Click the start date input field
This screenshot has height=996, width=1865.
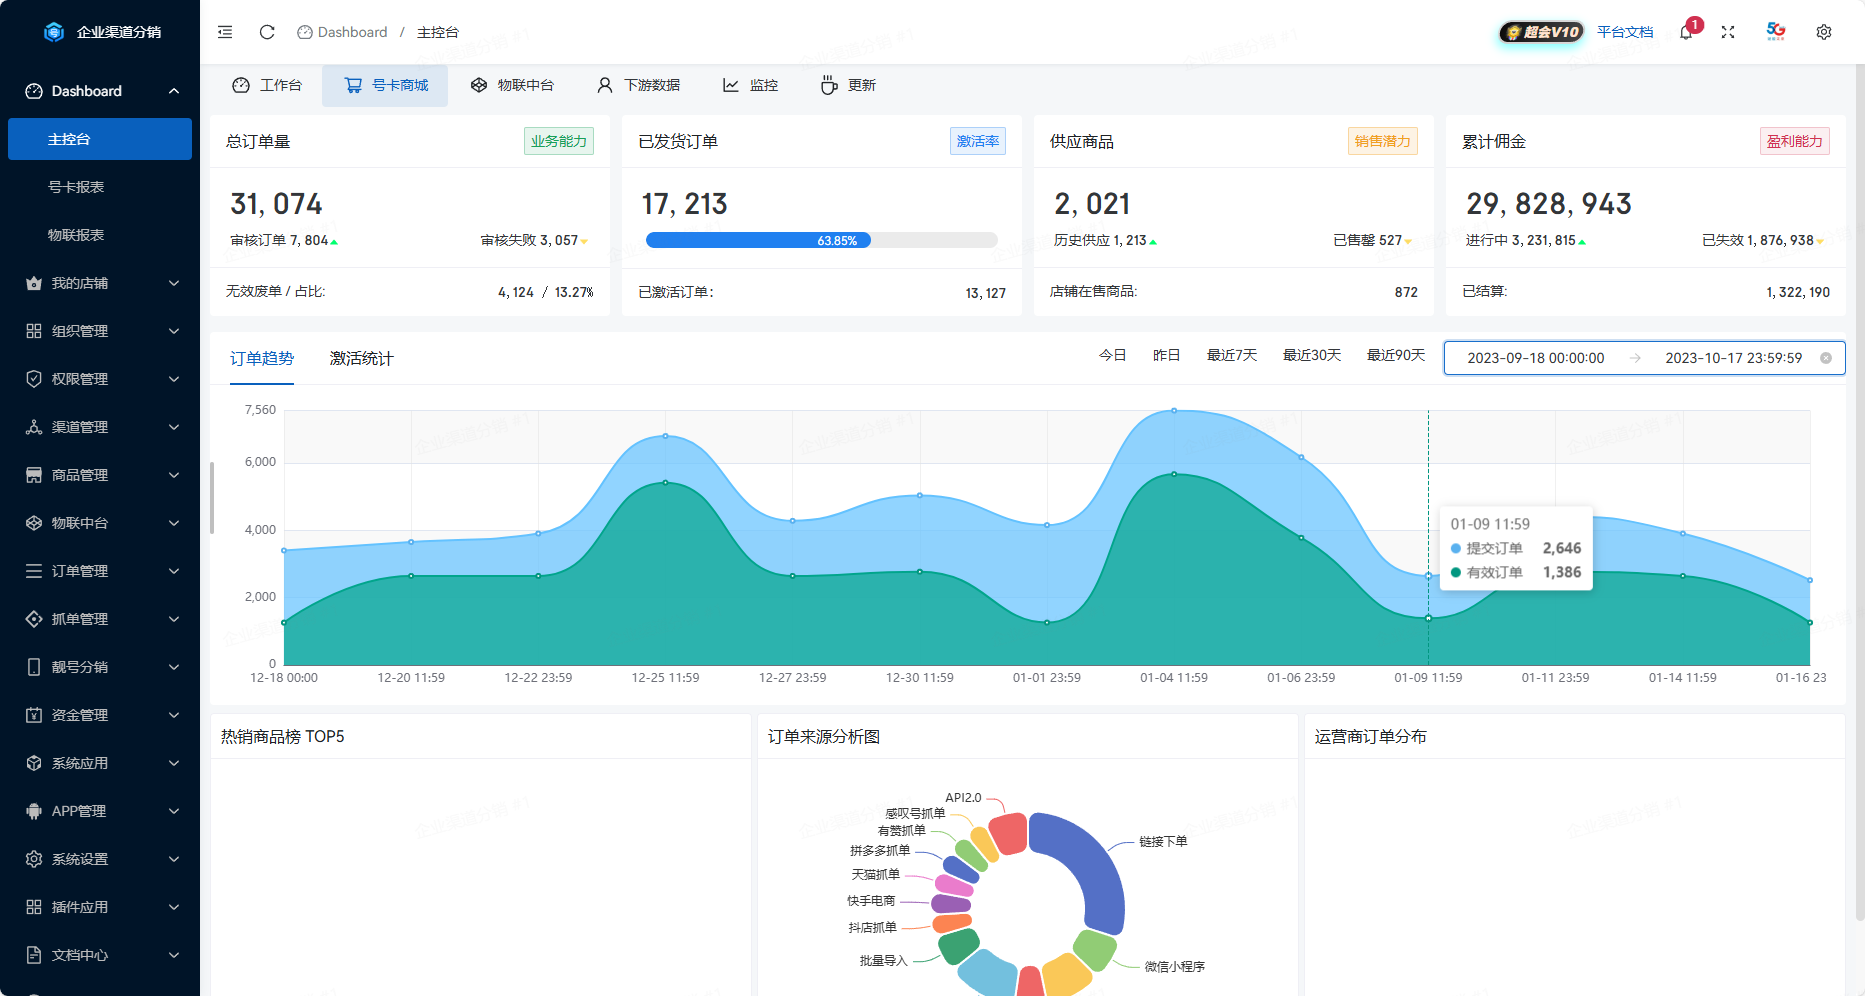pyautogui.click(x=1535, y=358)
